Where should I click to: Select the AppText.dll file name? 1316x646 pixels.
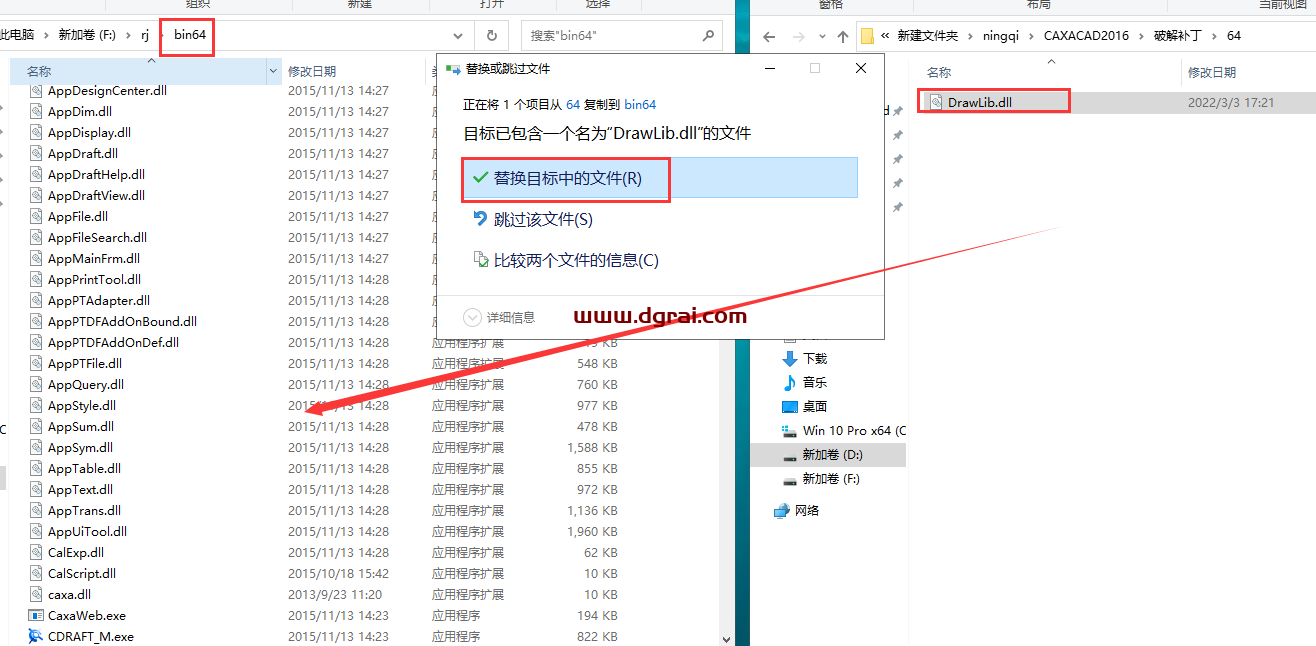click(x=80, y=489)
